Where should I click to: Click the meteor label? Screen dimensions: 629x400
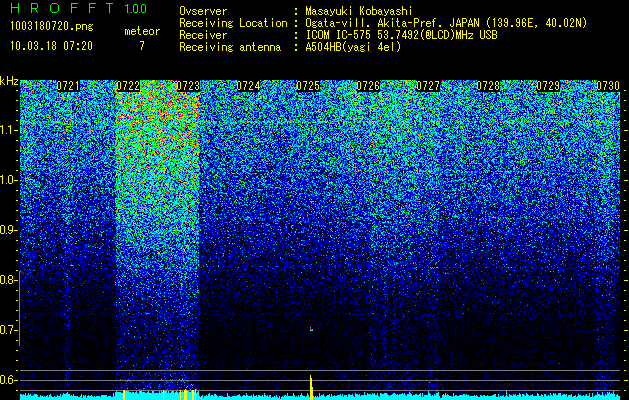[x=142, y=31]
